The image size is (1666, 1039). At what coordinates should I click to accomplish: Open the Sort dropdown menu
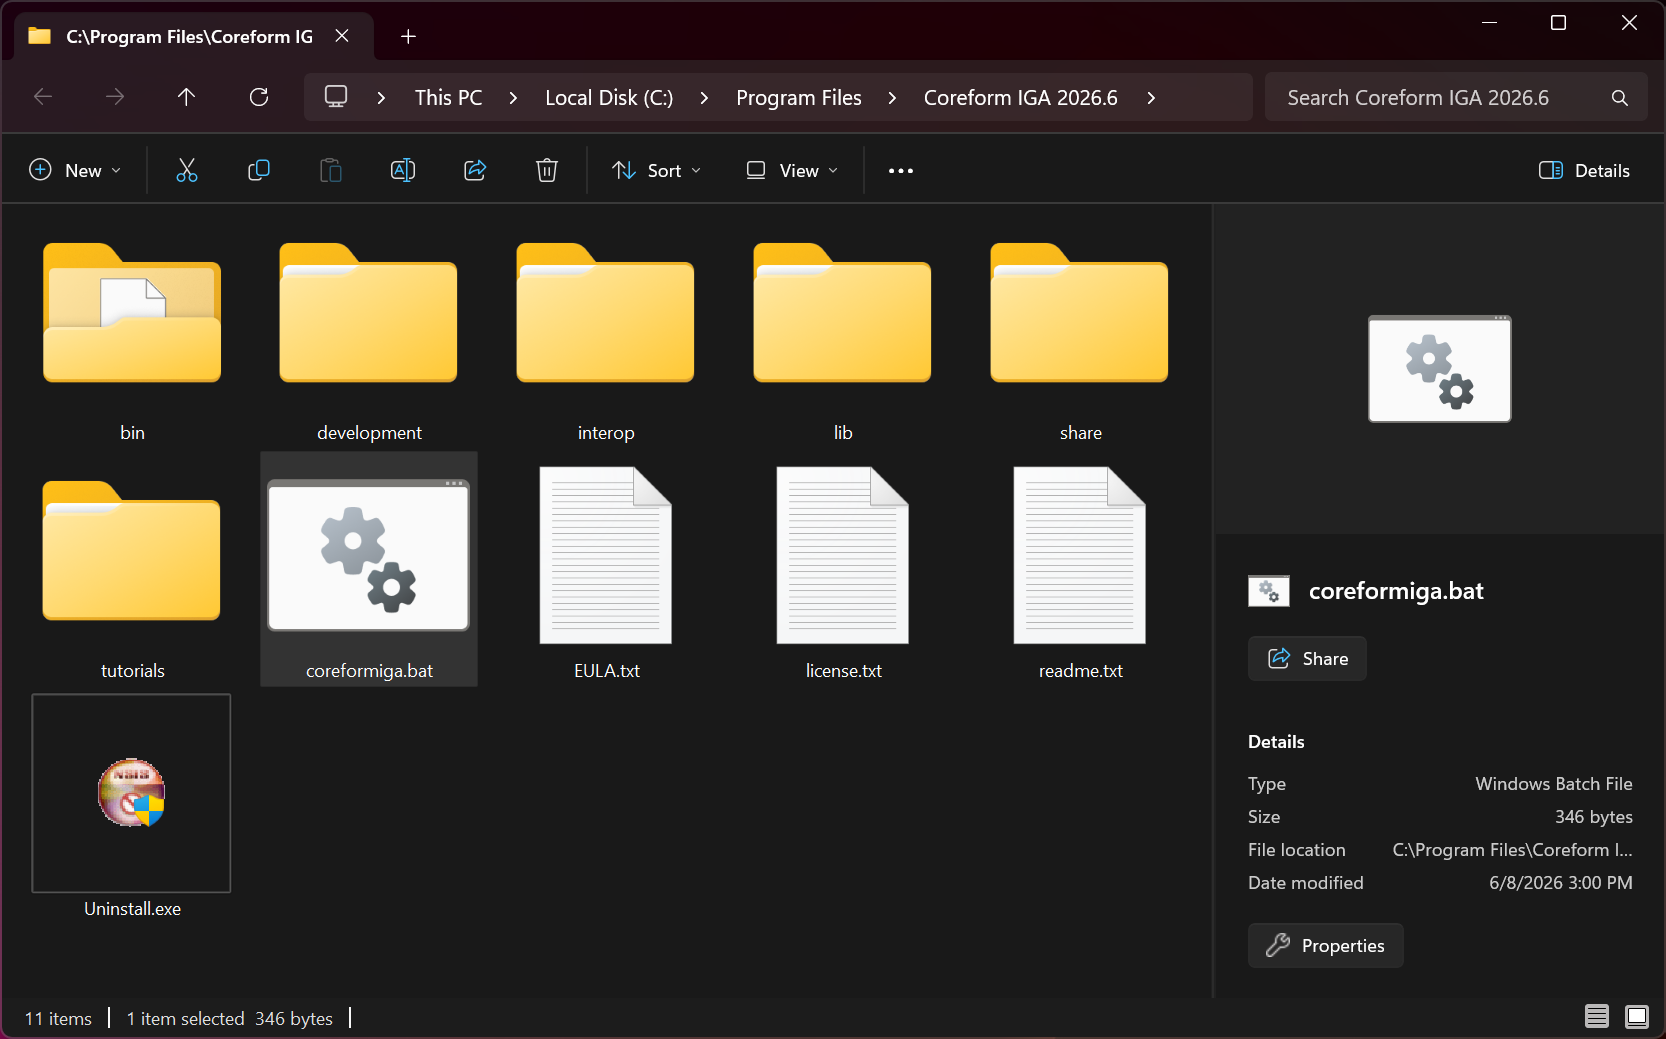pyautogui.click(x=656, y=170)
